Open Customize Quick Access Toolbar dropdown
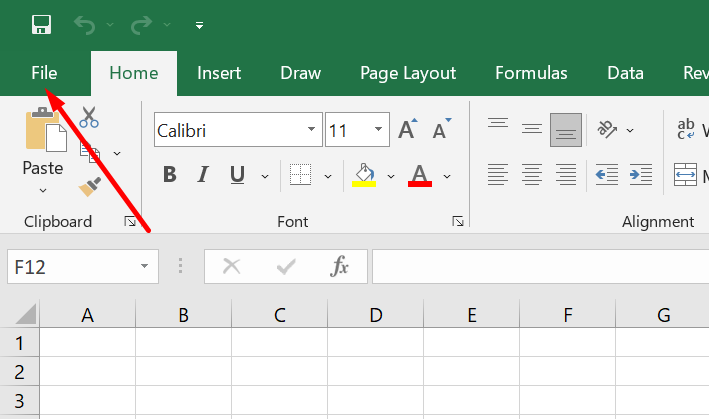 199,25
